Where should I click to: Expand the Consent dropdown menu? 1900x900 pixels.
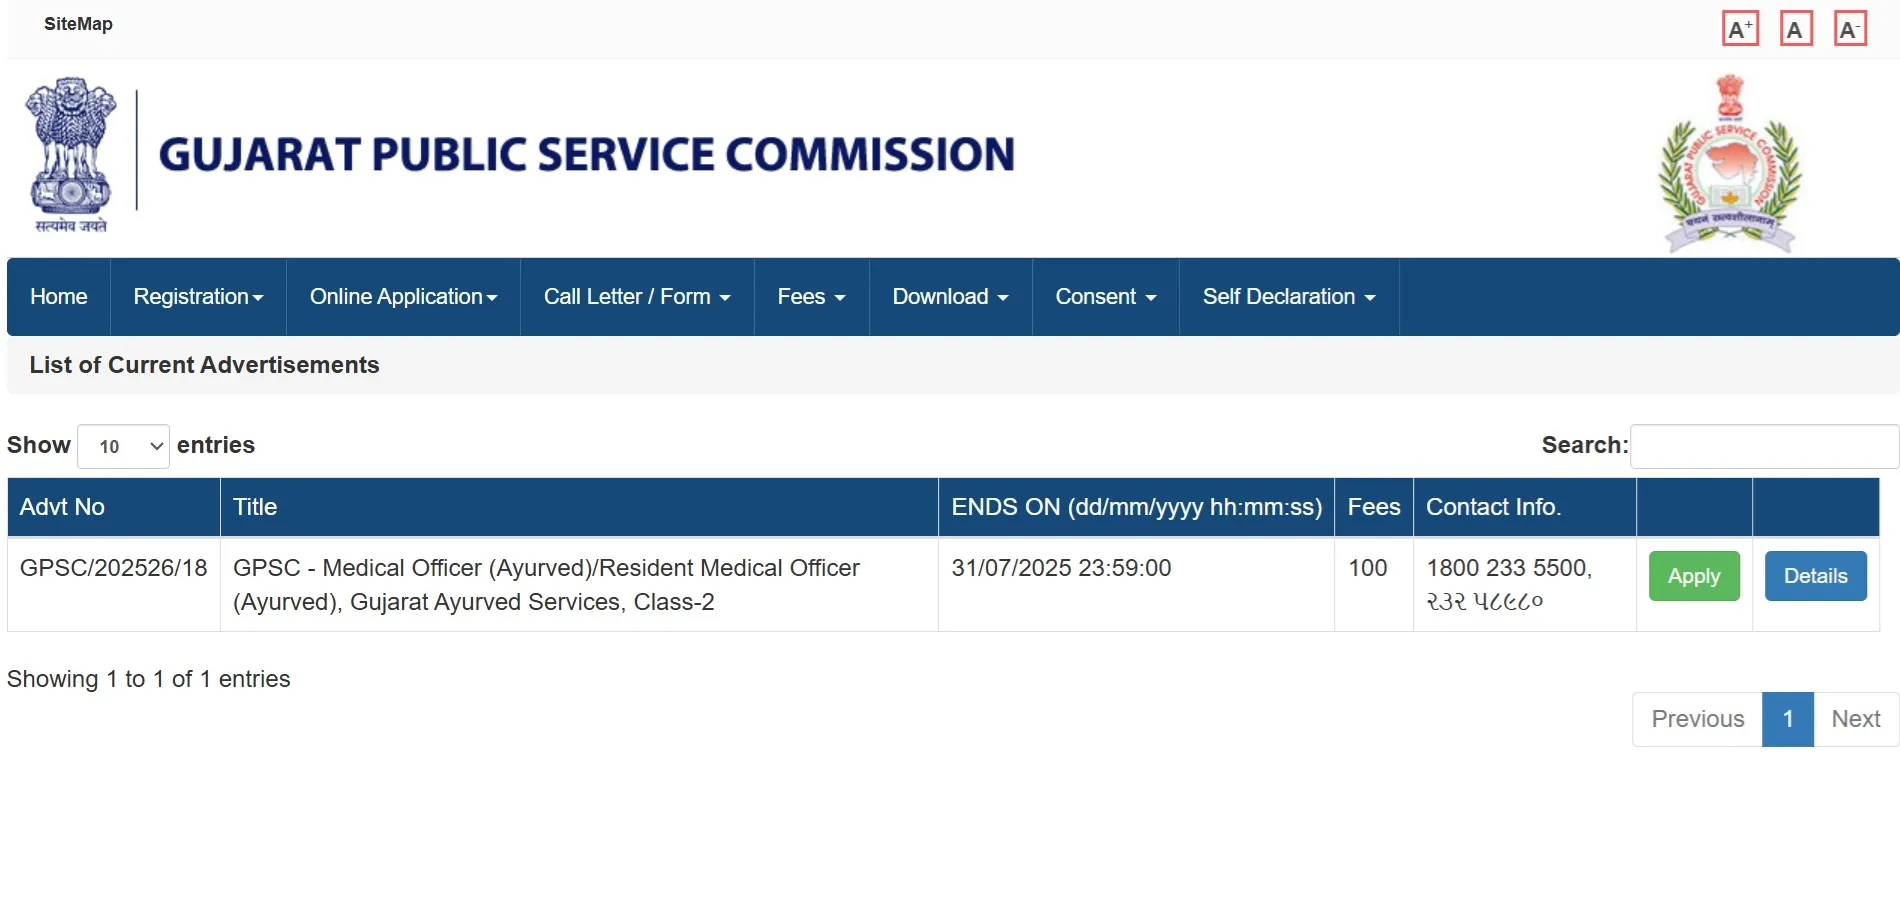point(1104,297)
